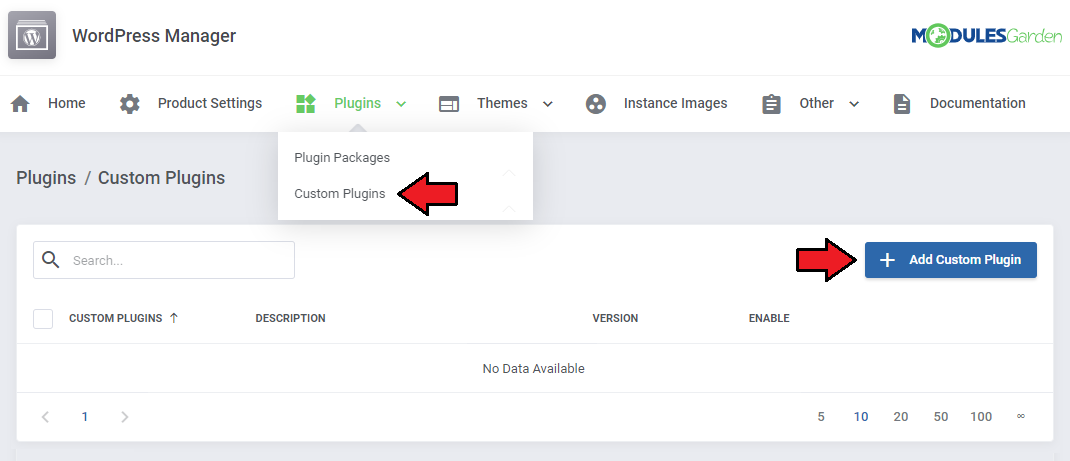
Task: Show 50 entries per page
Action: [x=941, y=417]
